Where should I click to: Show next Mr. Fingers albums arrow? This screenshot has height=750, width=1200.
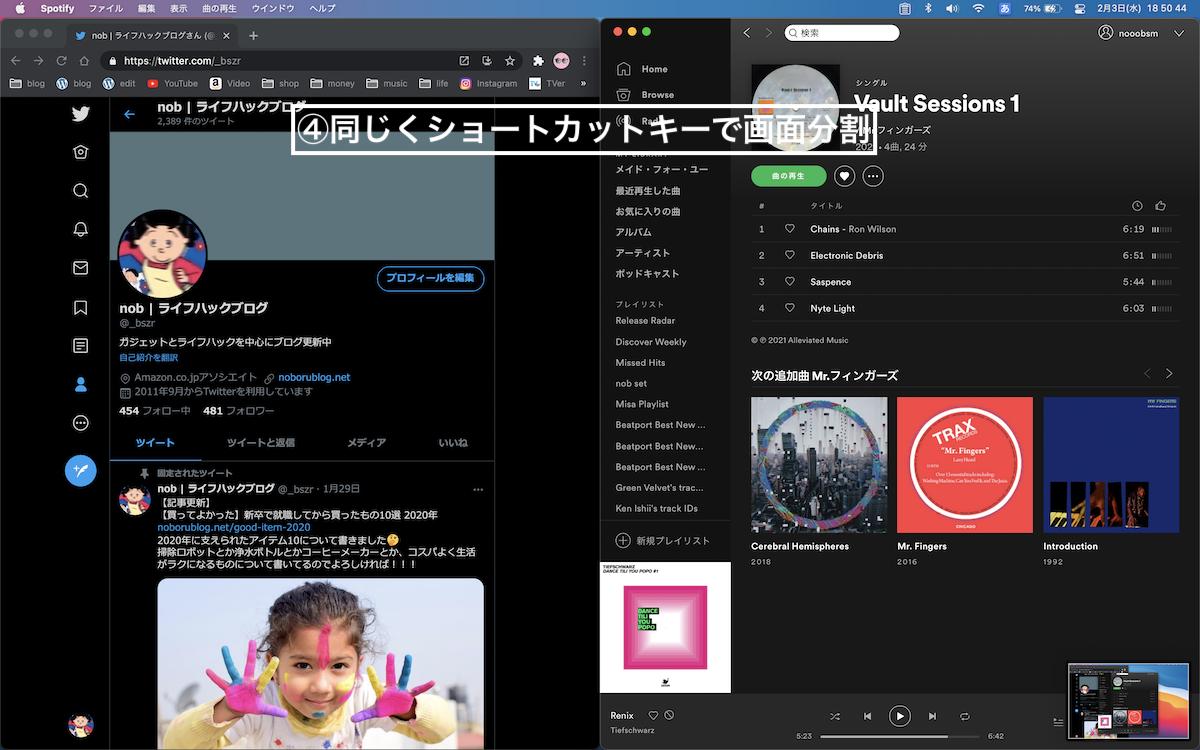[1169, 374]
